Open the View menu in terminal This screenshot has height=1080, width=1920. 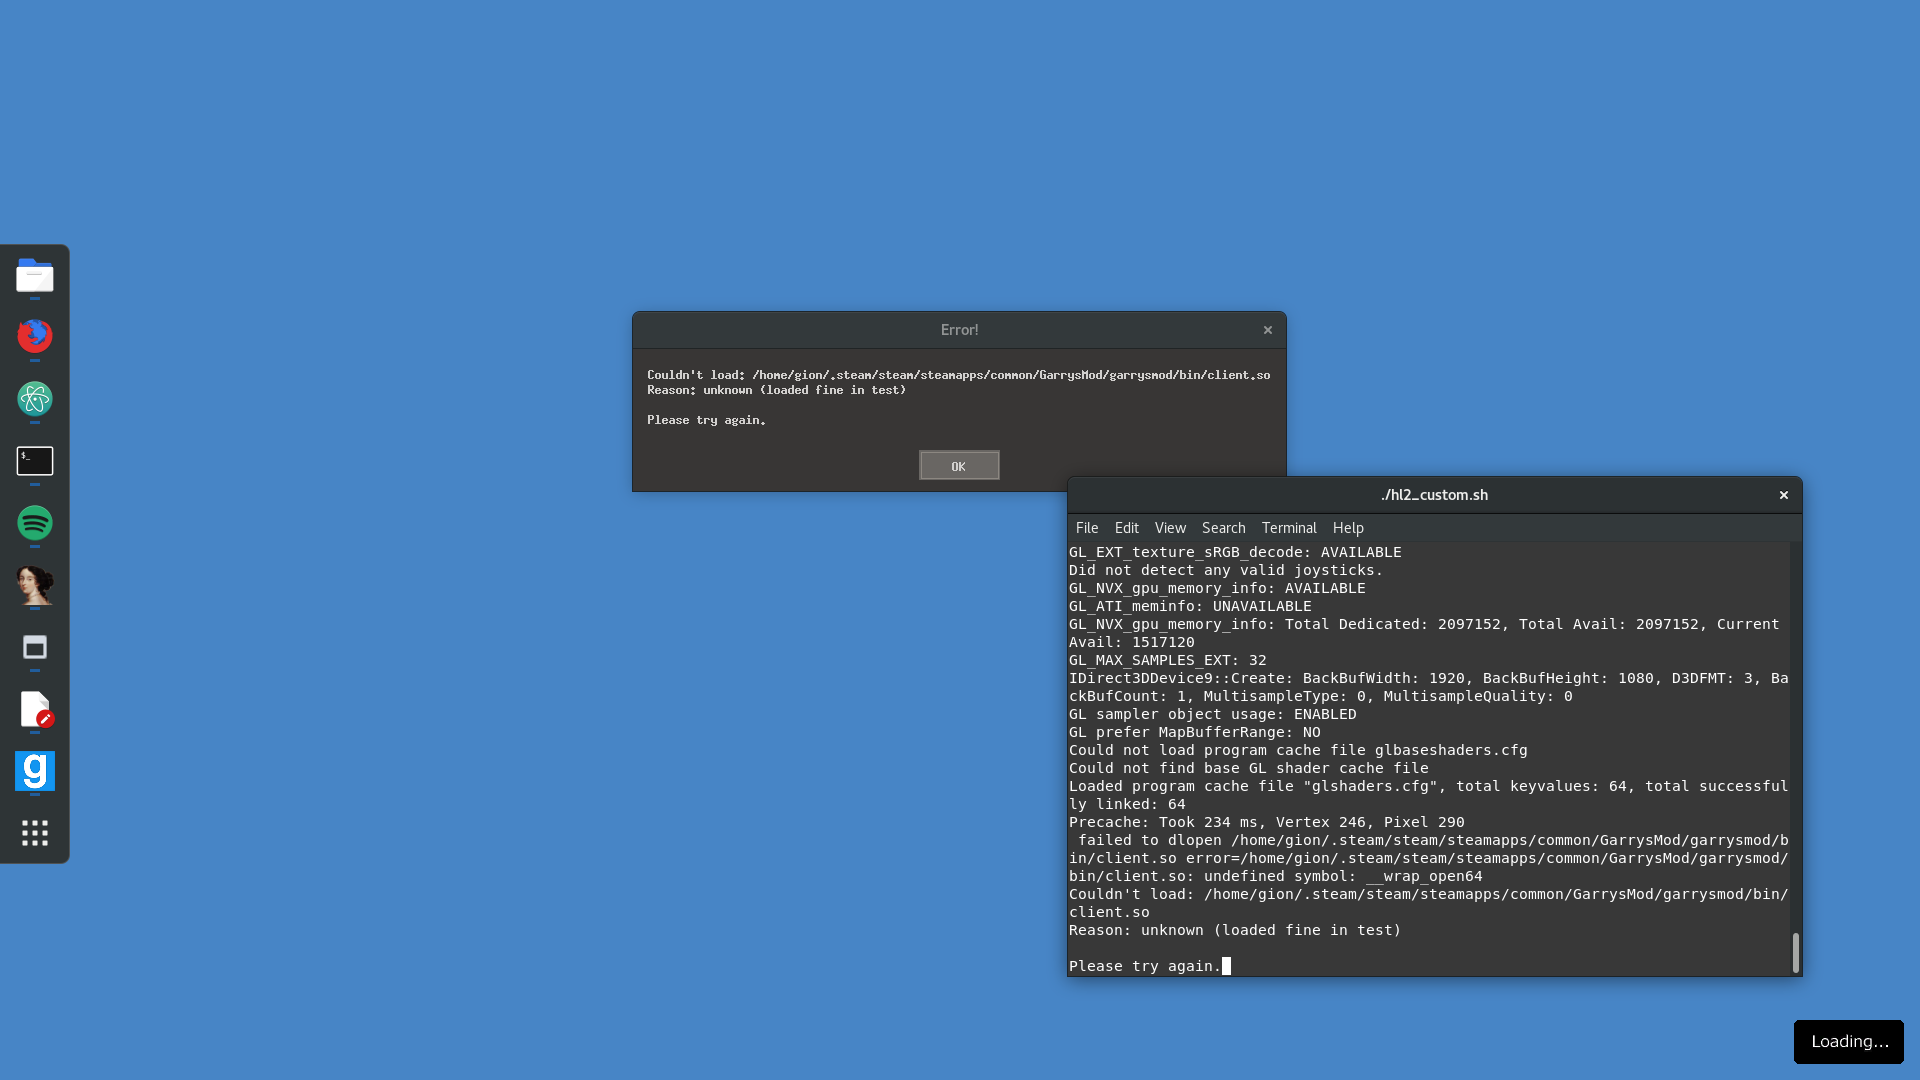[1170, 528]
